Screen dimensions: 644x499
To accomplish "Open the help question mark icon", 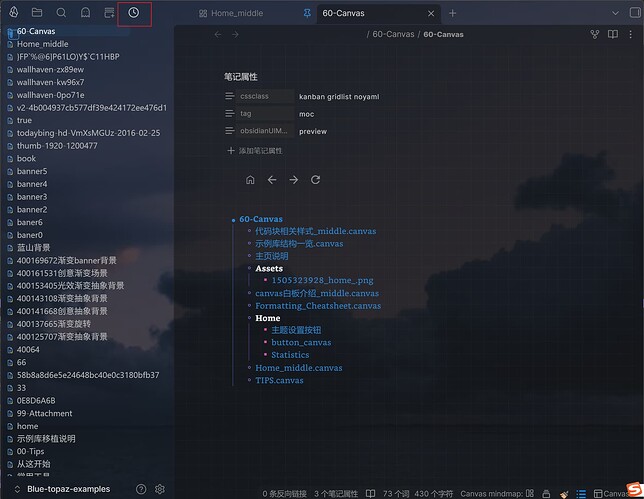I will click(x=141, y=489).
